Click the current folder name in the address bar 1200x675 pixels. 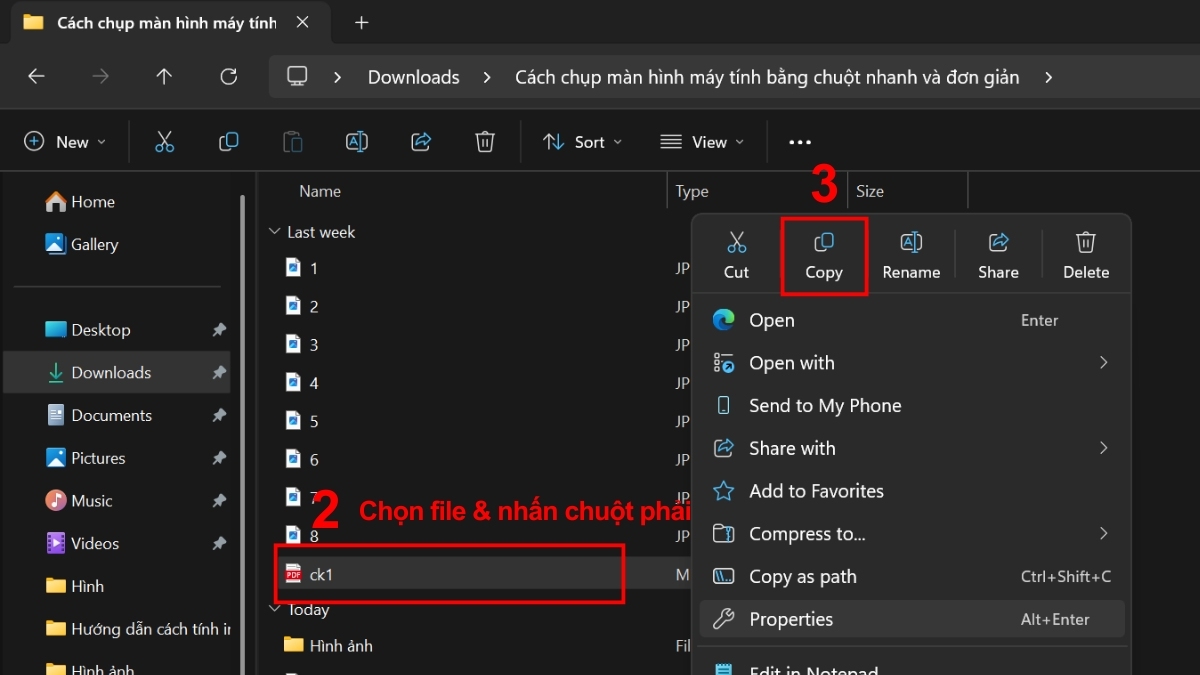pyautogui.click(x=767, y=77)
